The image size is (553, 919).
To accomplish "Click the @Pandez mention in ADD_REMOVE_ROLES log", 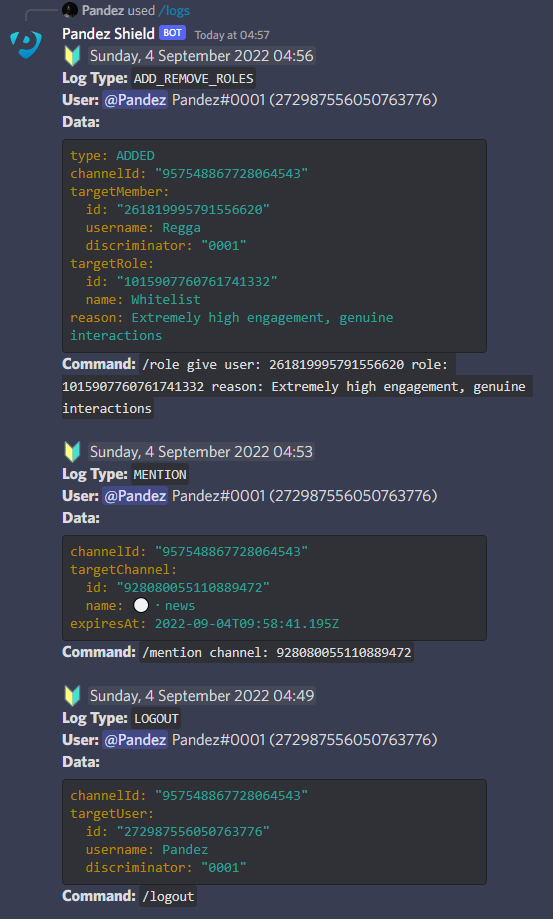I will tap(135, 100).
